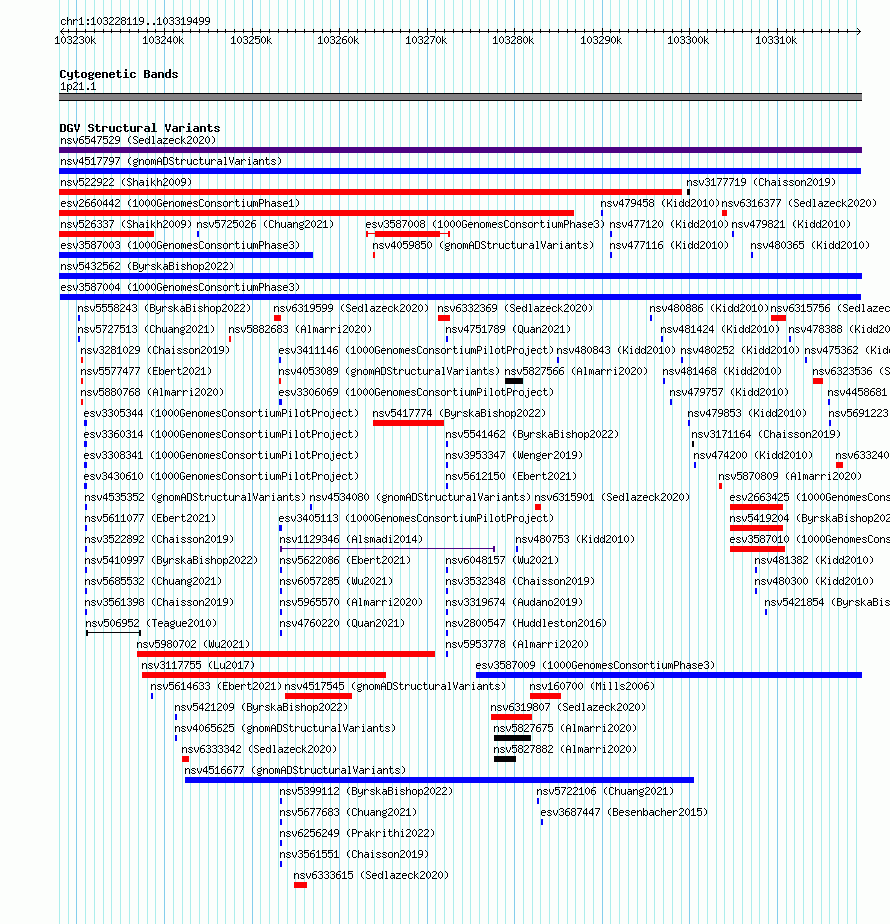Click nsv479458 (Kidd2010) label
Viewport: 890px width, 924px height.
(x=660, y=203)
